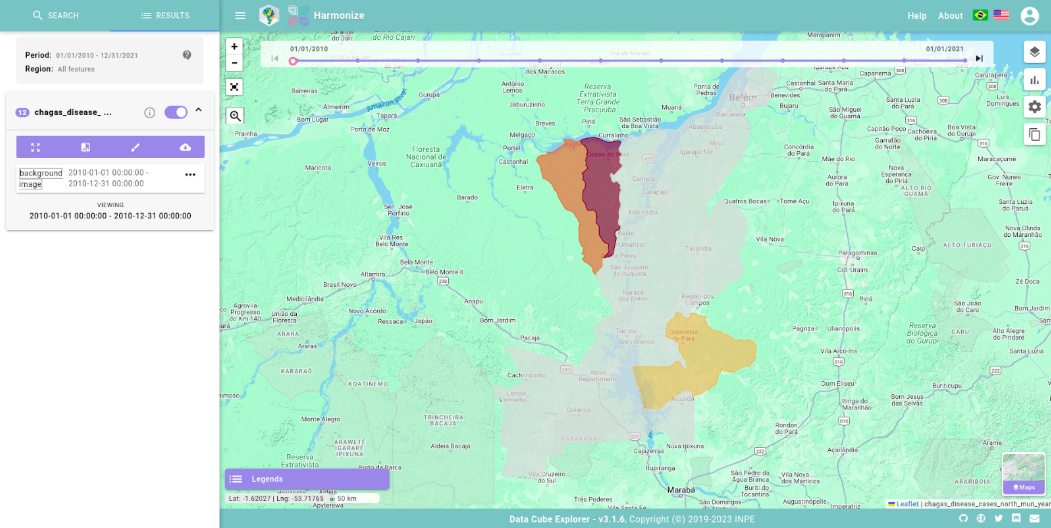1051x528 pixels.
Task: Open the hamburger menu next to Harmonize
Action: [240, 16]
